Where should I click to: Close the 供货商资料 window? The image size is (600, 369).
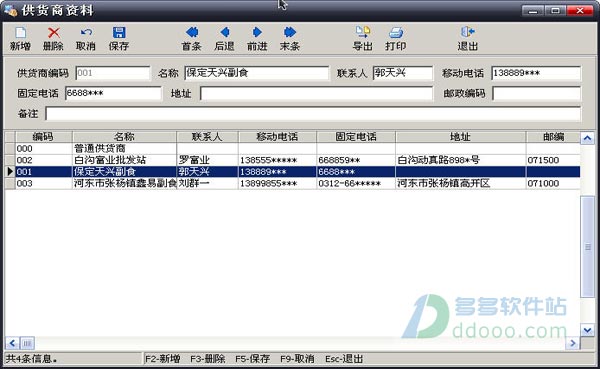tap(580, 11)
